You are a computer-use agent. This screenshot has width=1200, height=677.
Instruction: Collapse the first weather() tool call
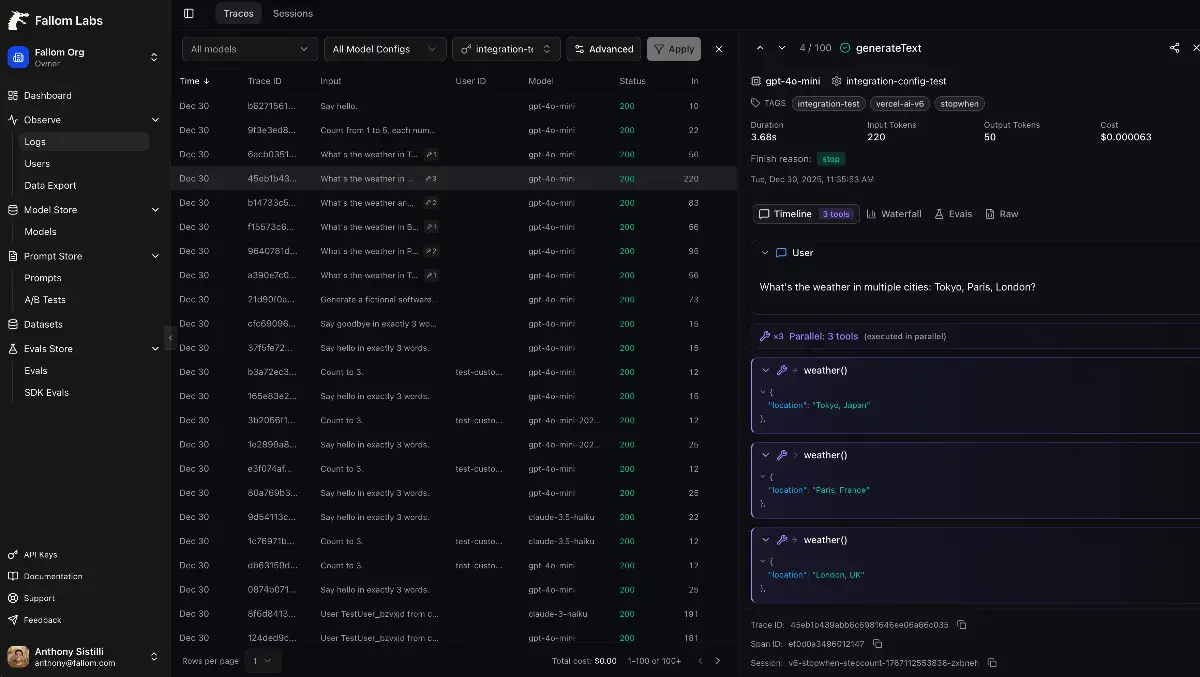click(x=766, y=370)
